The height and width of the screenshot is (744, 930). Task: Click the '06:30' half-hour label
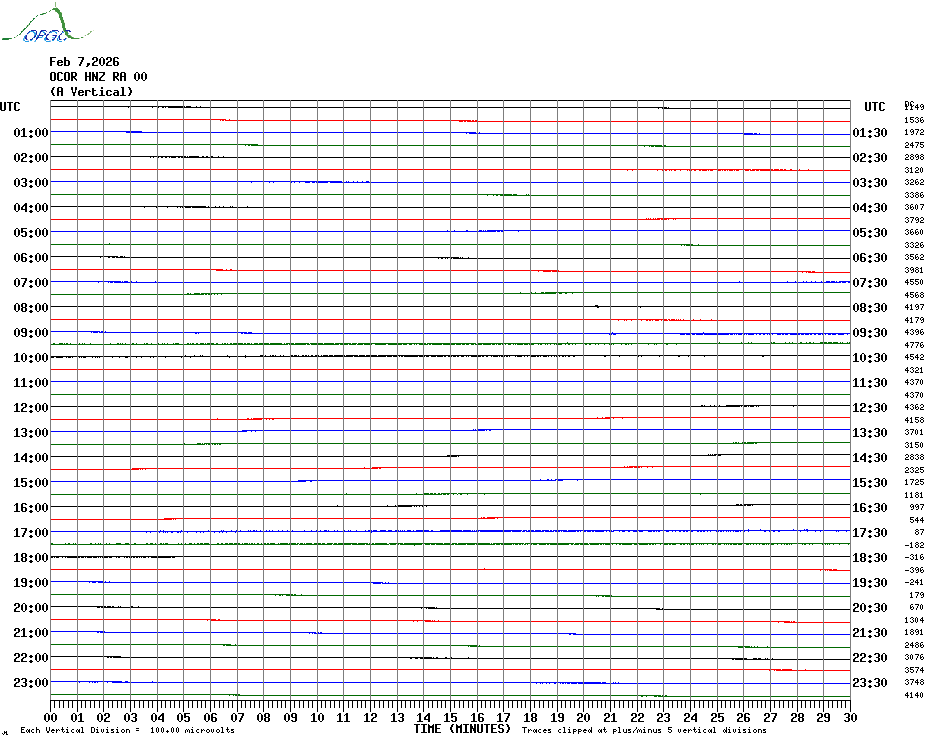(870, 257)
